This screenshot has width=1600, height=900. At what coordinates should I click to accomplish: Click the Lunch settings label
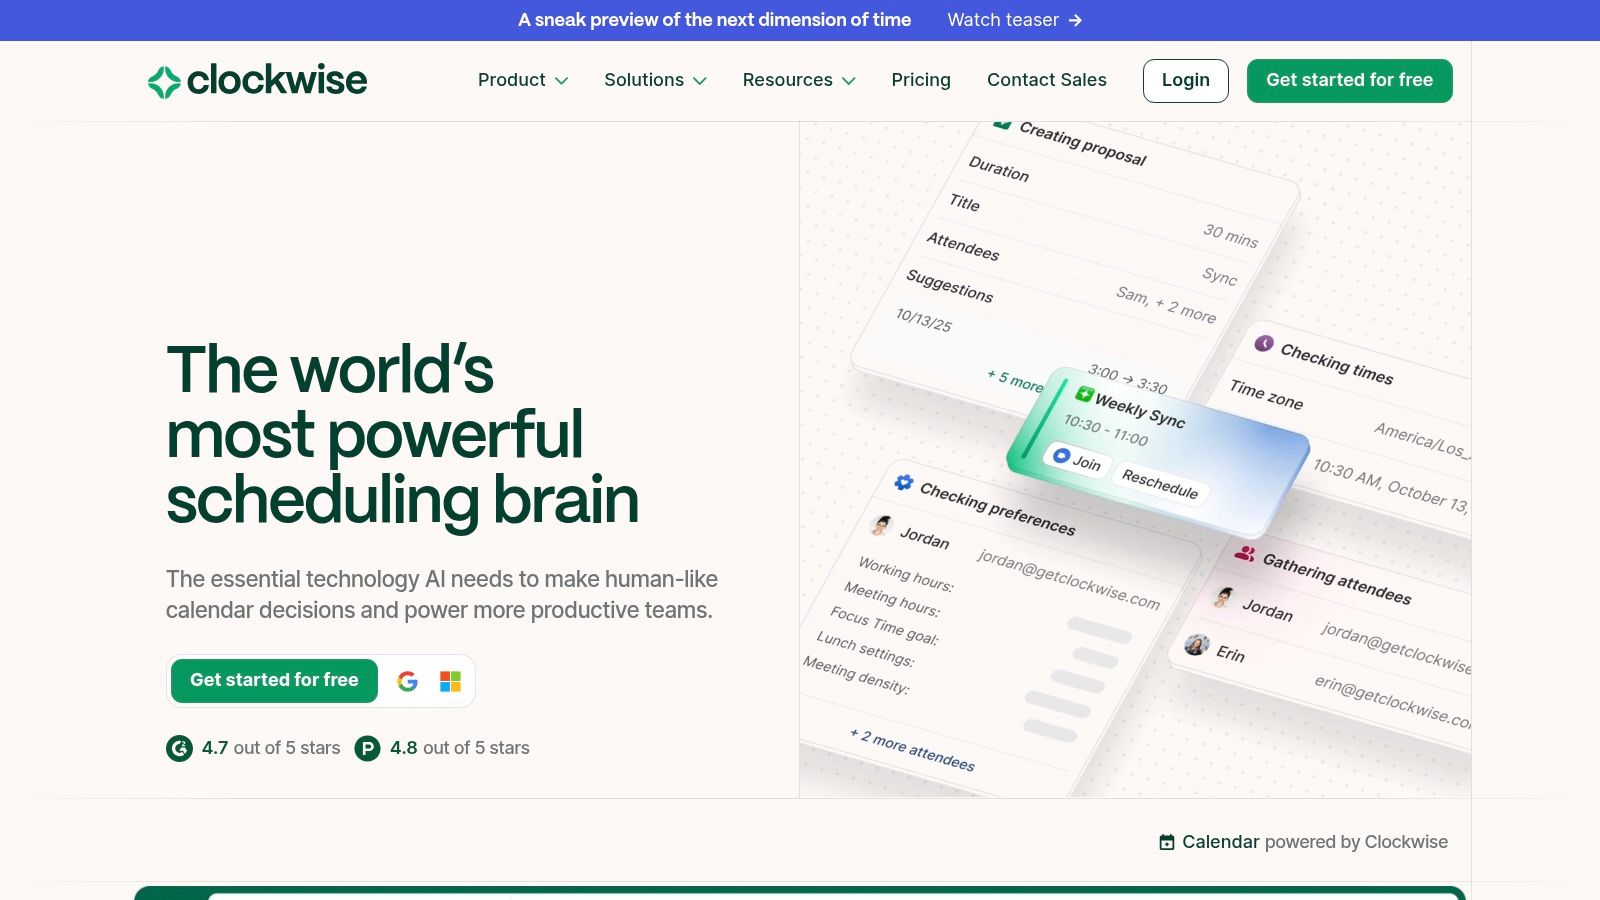pyautogui.click(x=865, y=649)
